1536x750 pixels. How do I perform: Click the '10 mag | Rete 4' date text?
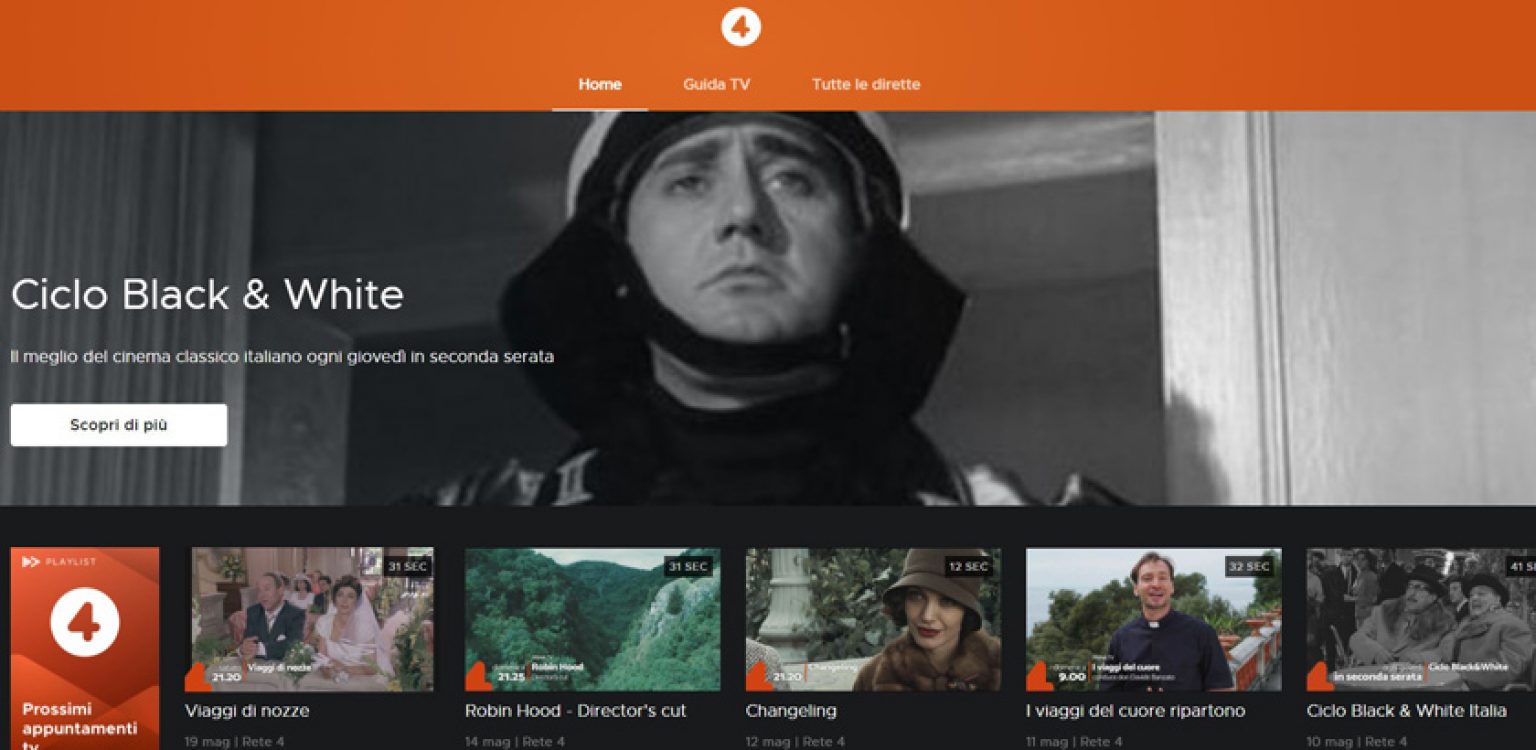click(x=1357, y=742)
